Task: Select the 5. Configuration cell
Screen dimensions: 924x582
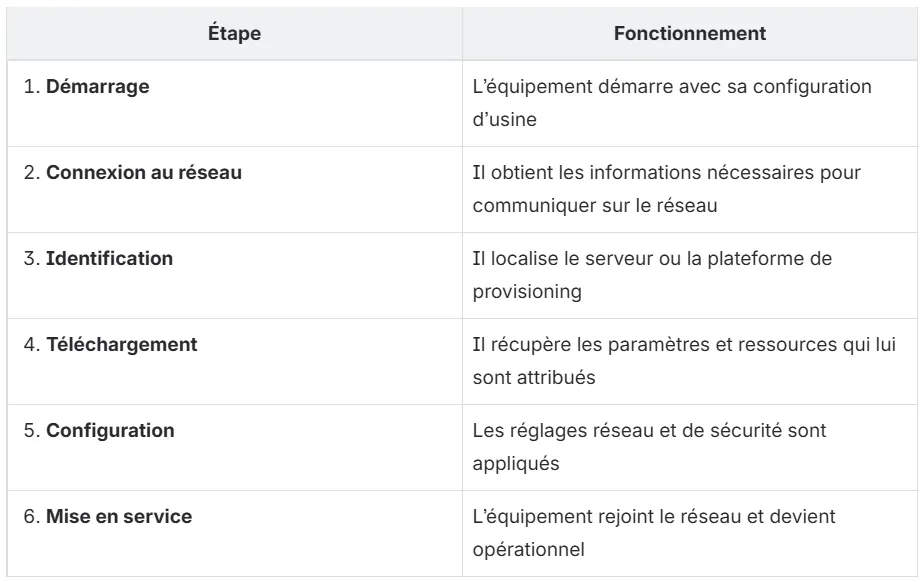Action: [x=235, y=447]
